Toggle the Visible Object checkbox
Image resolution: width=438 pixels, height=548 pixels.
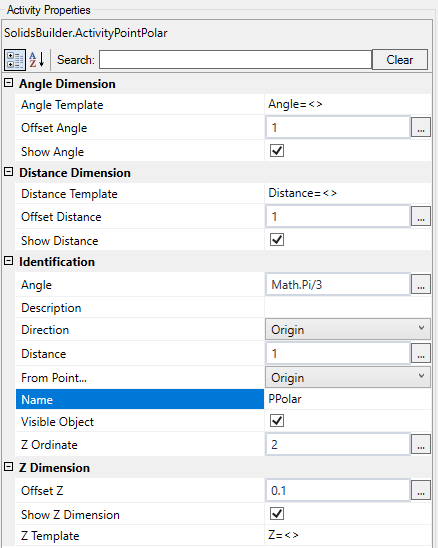[x=277, y=421]
